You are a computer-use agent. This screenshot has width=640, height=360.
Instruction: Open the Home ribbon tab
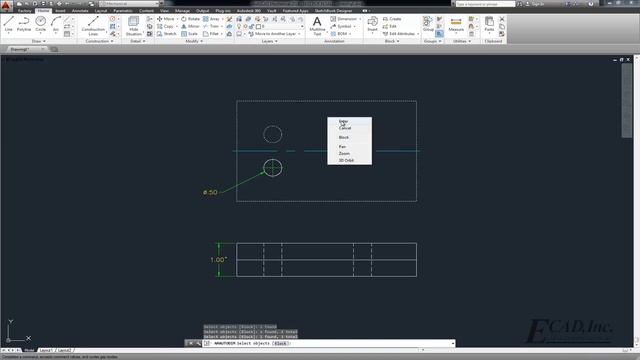tap(43, 11)
